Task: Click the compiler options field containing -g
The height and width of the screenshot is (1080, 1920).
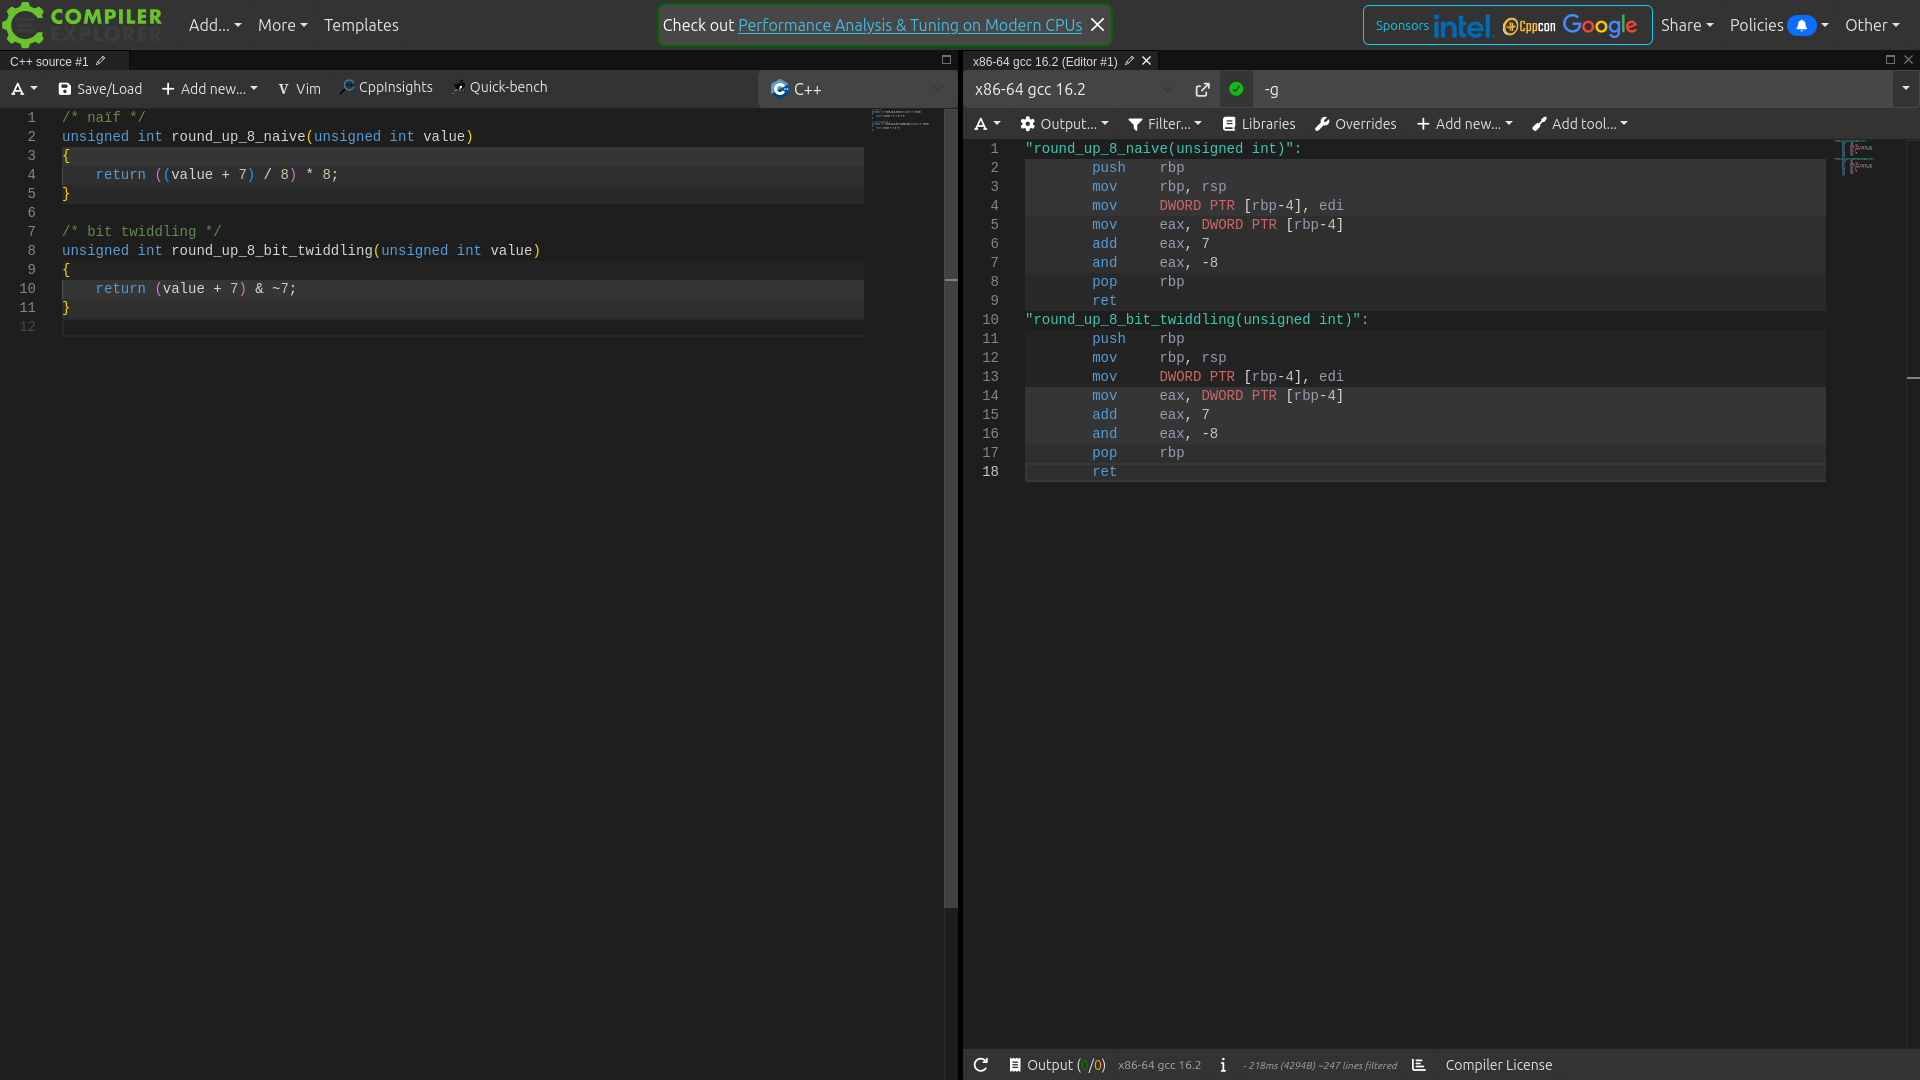Action: [x=1573, y=89]
